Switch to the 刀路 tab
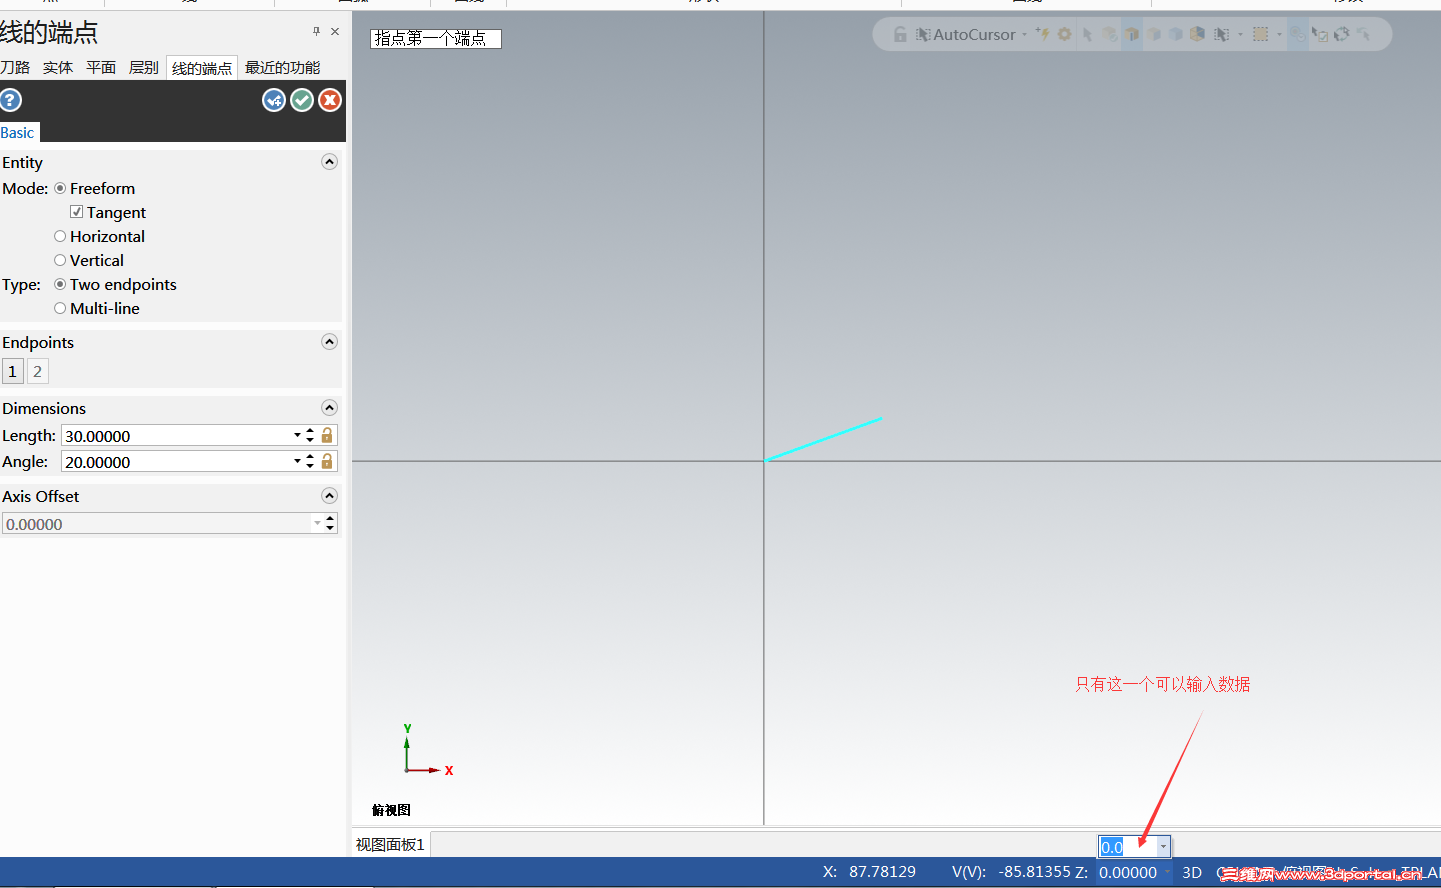Image resolution: width=1441 pixels, height=888 pixels. (15, 67)
